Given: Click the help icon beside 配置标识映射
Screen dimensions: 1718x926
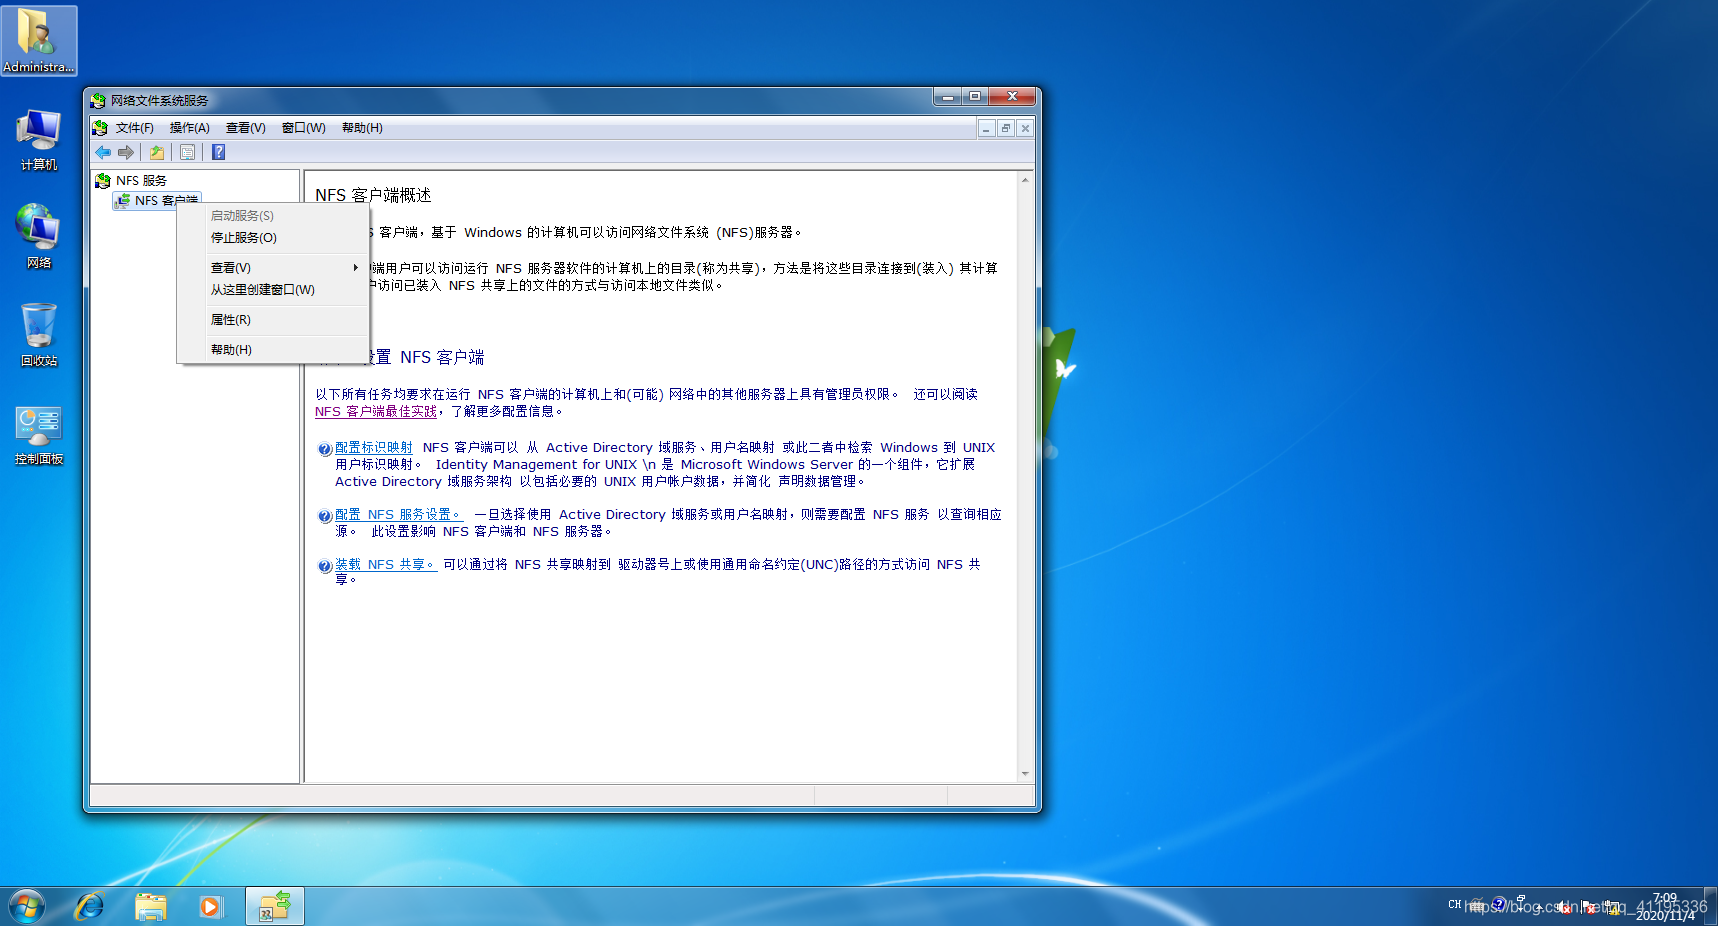Looking at the screenshot, I should pyautogui.click(x=325, y=449).
